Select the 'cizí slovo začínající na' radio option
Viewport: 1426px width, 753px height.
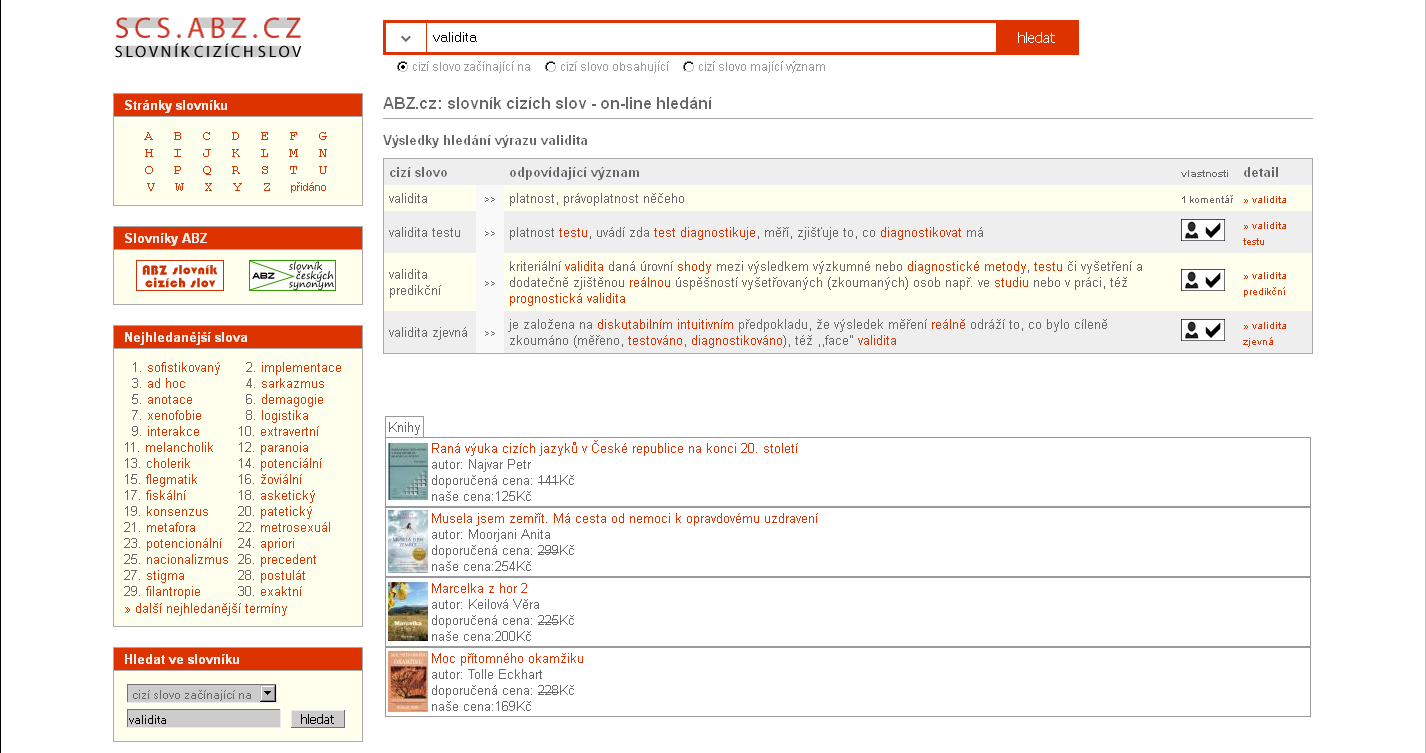click(402, 67)
